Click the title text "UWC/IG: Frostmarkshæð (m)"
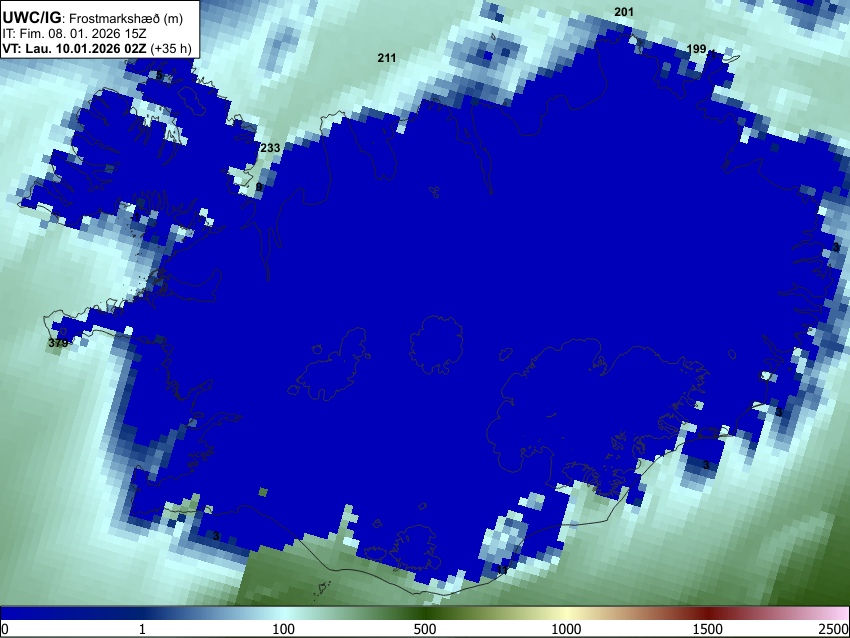Viewport: 850px width, 638px height. [93, 18]
